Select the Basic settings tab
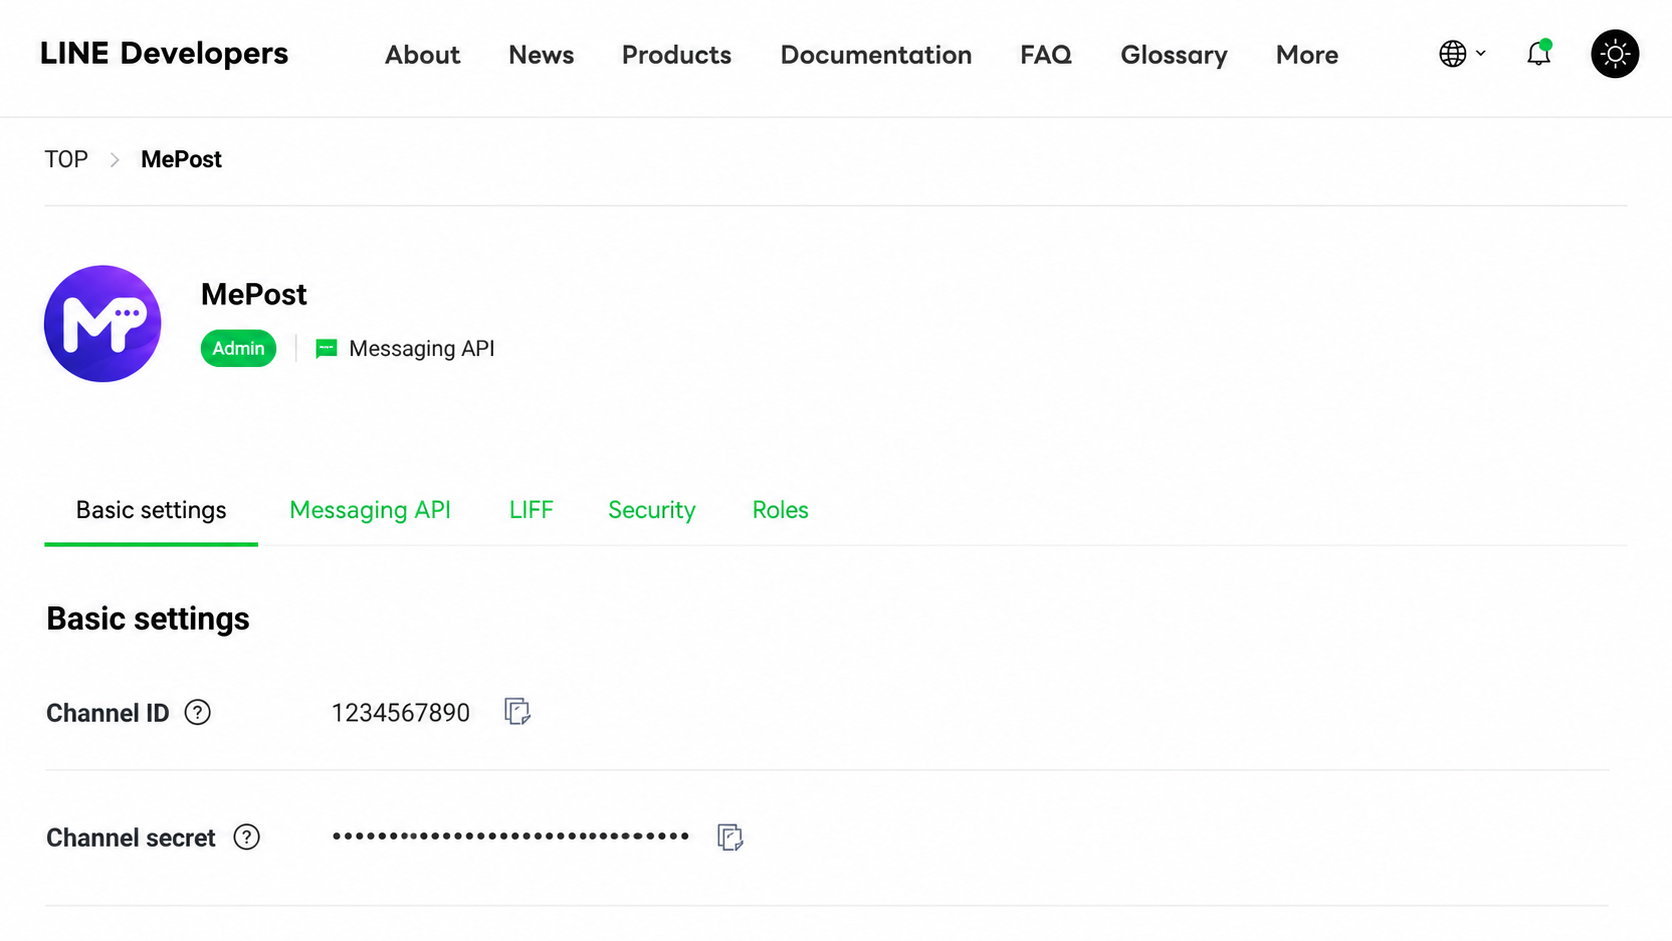The image size is (1672, 941). pos(151,510)
